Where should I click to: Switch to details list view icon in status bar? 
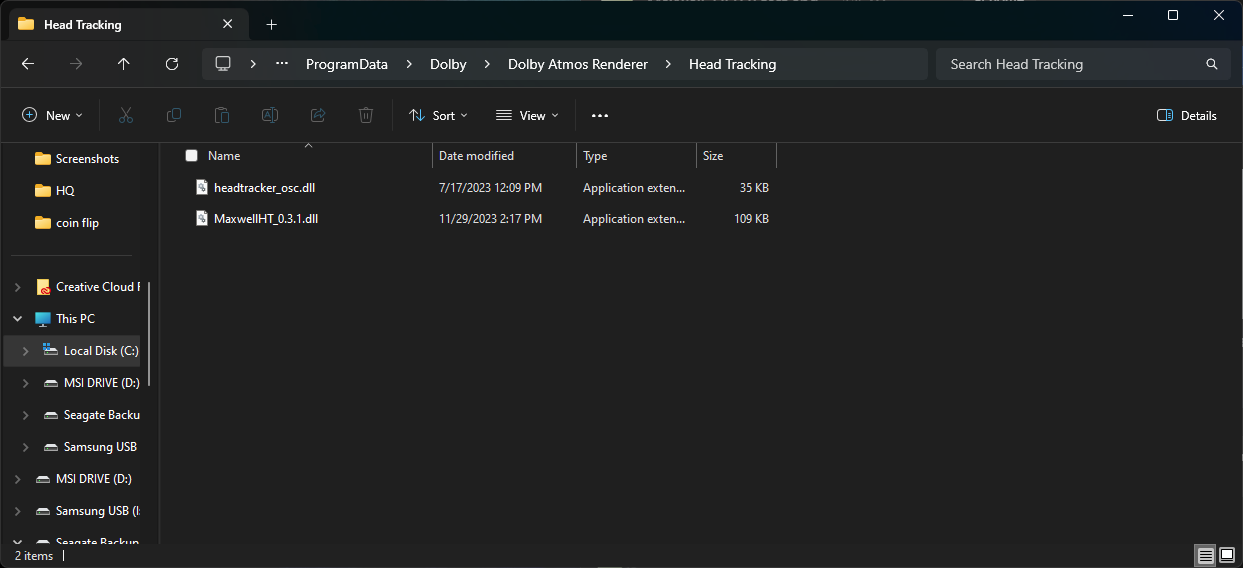pyautogui.click(x=1206, y=555)
